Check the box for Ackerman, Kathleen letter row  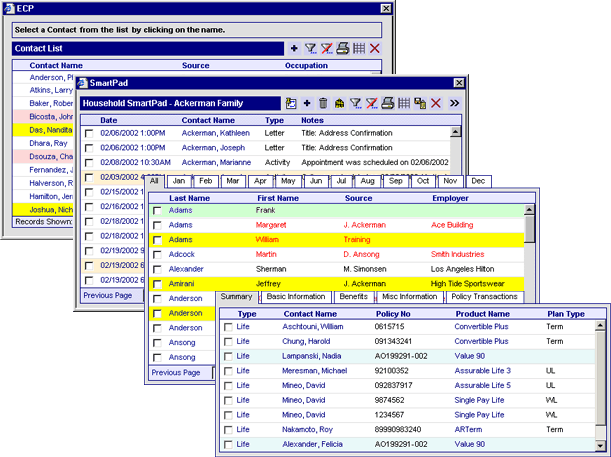(90, 133)
